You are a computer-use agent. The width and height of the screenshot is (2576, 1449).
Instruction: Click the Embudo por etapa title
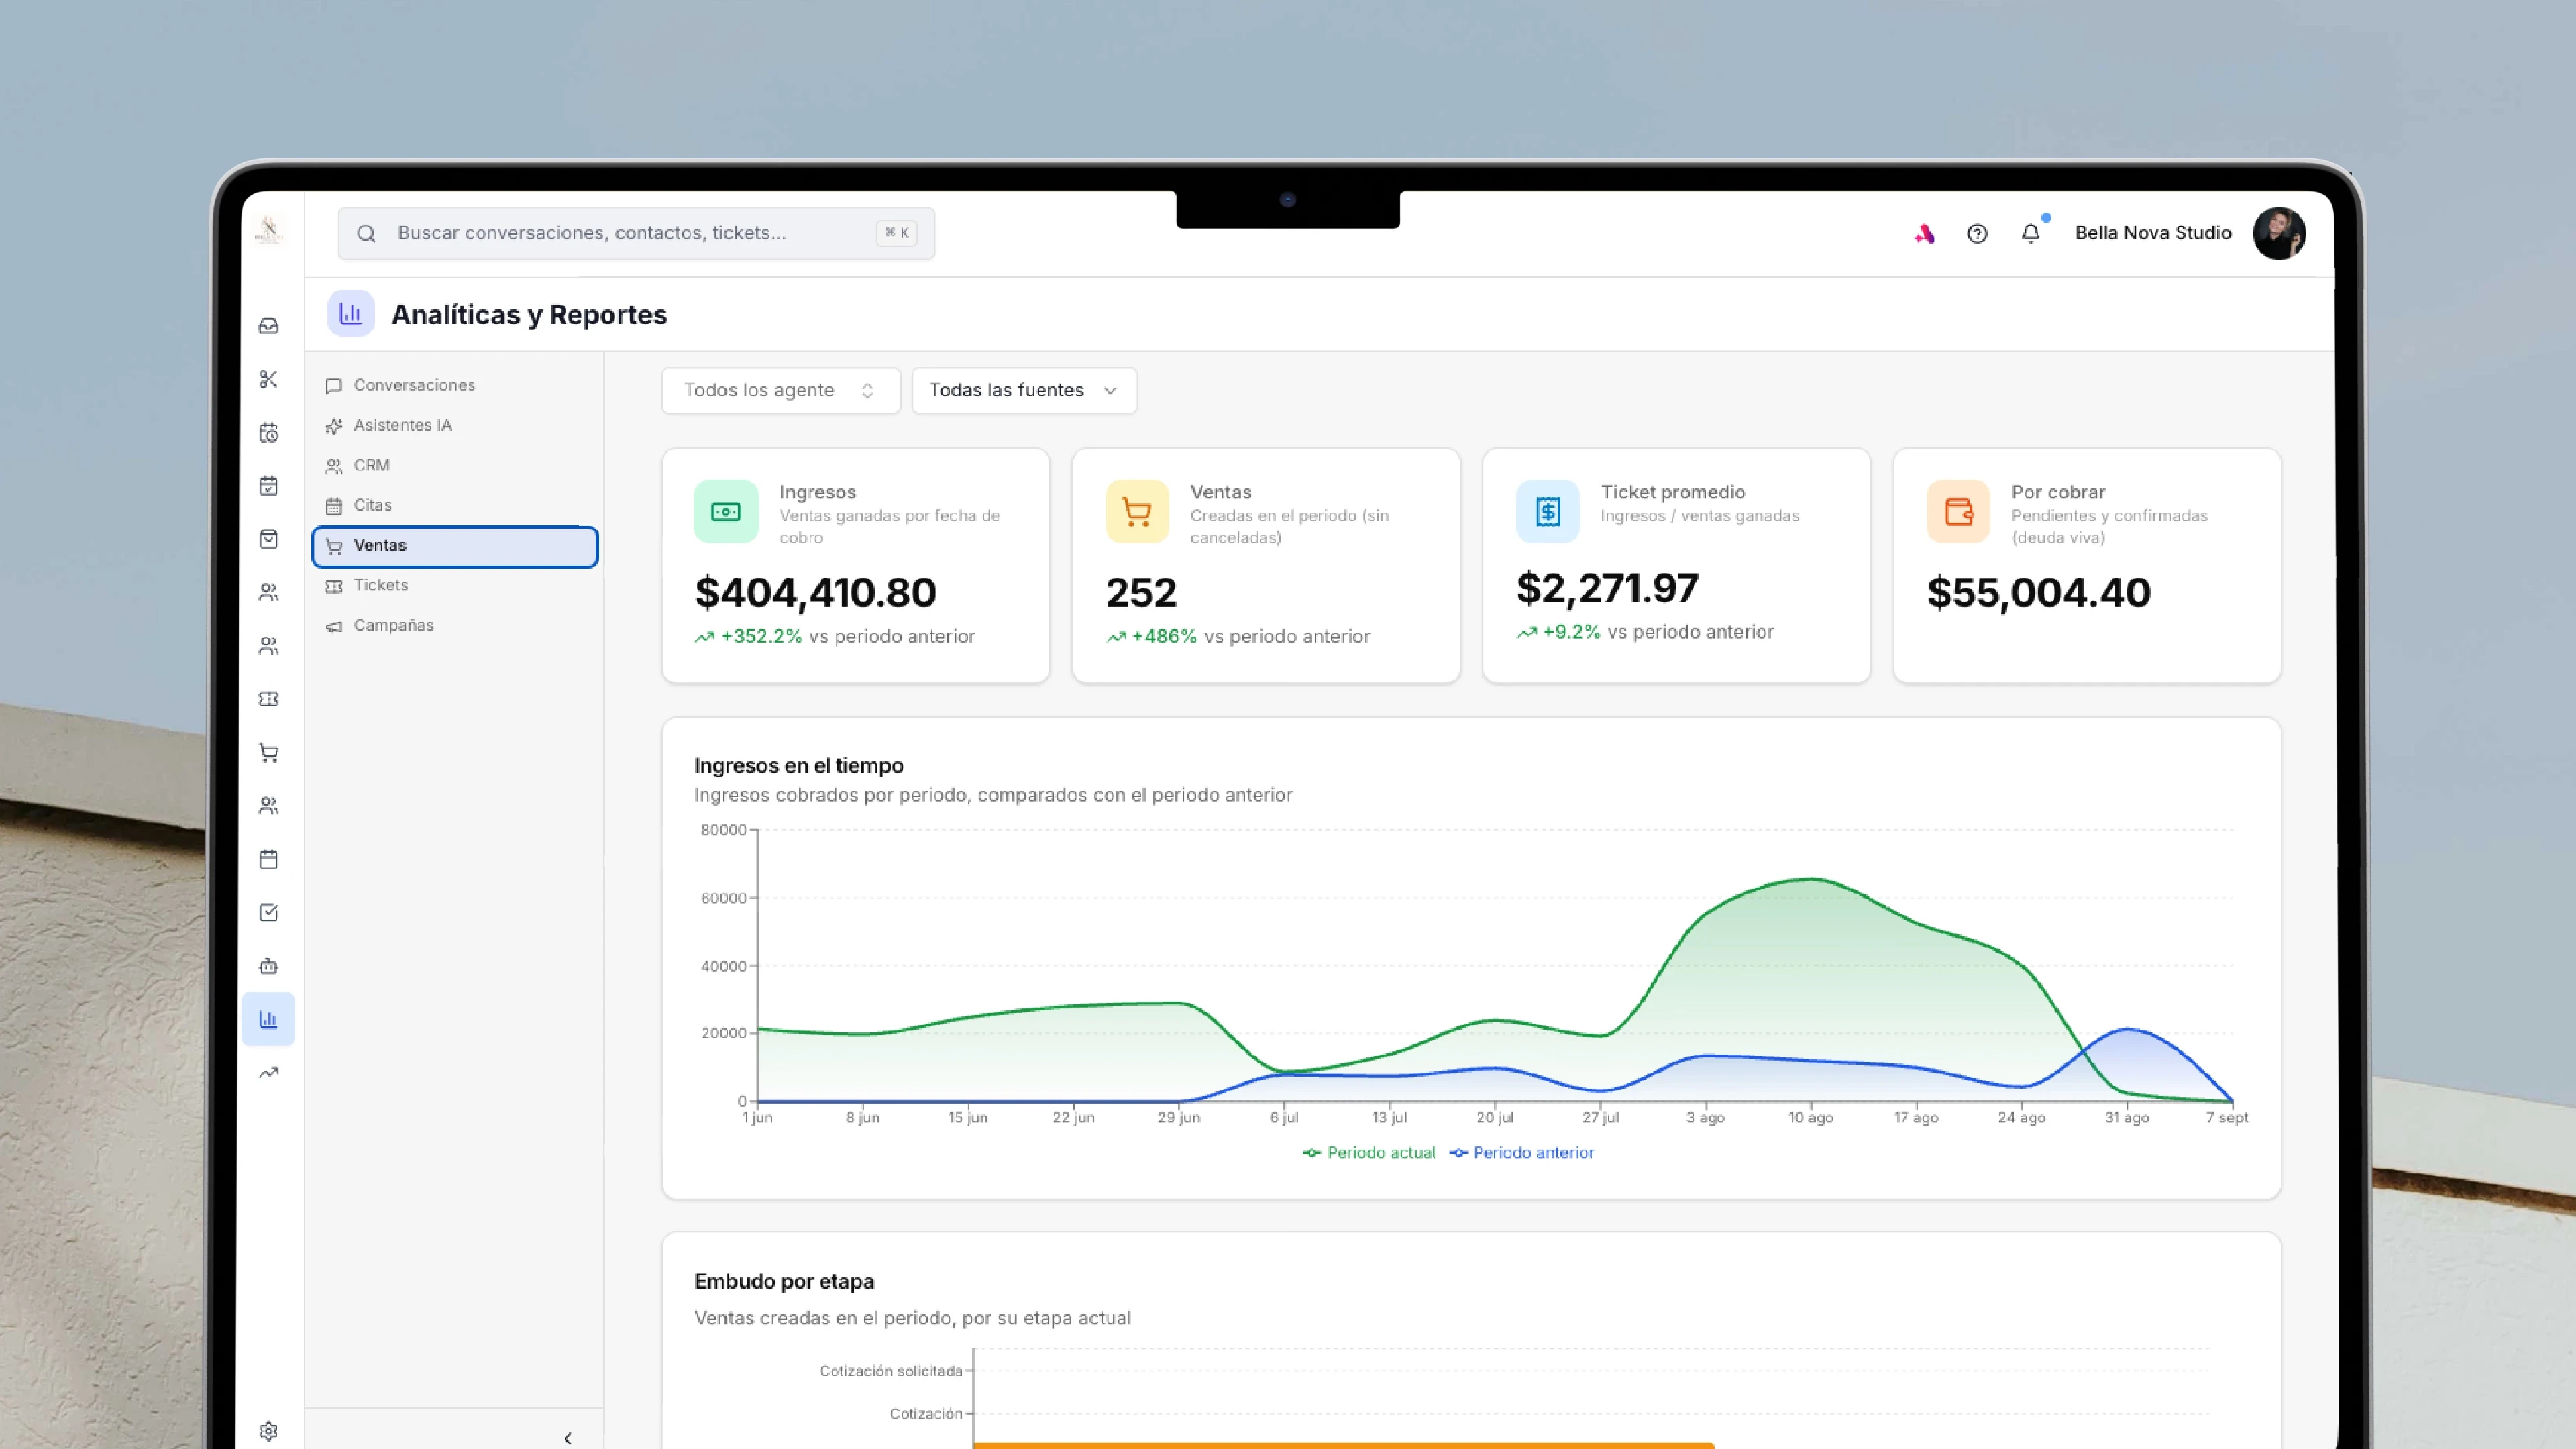click(784, 1282)
